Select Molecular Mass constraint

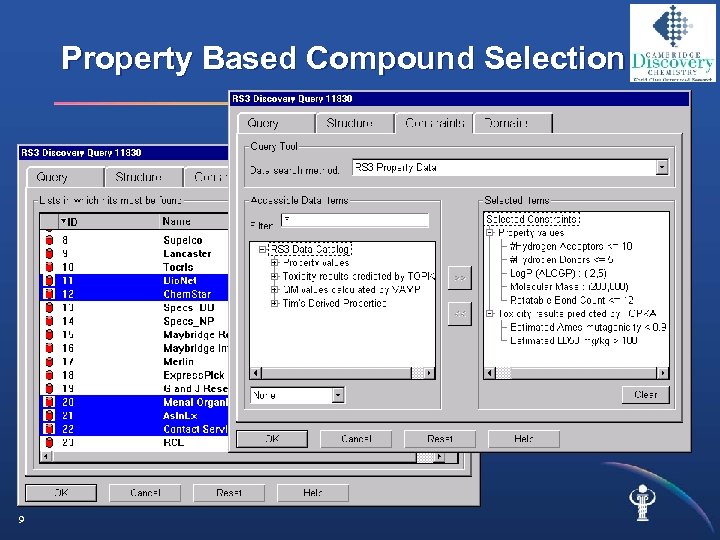click(569, 287)
